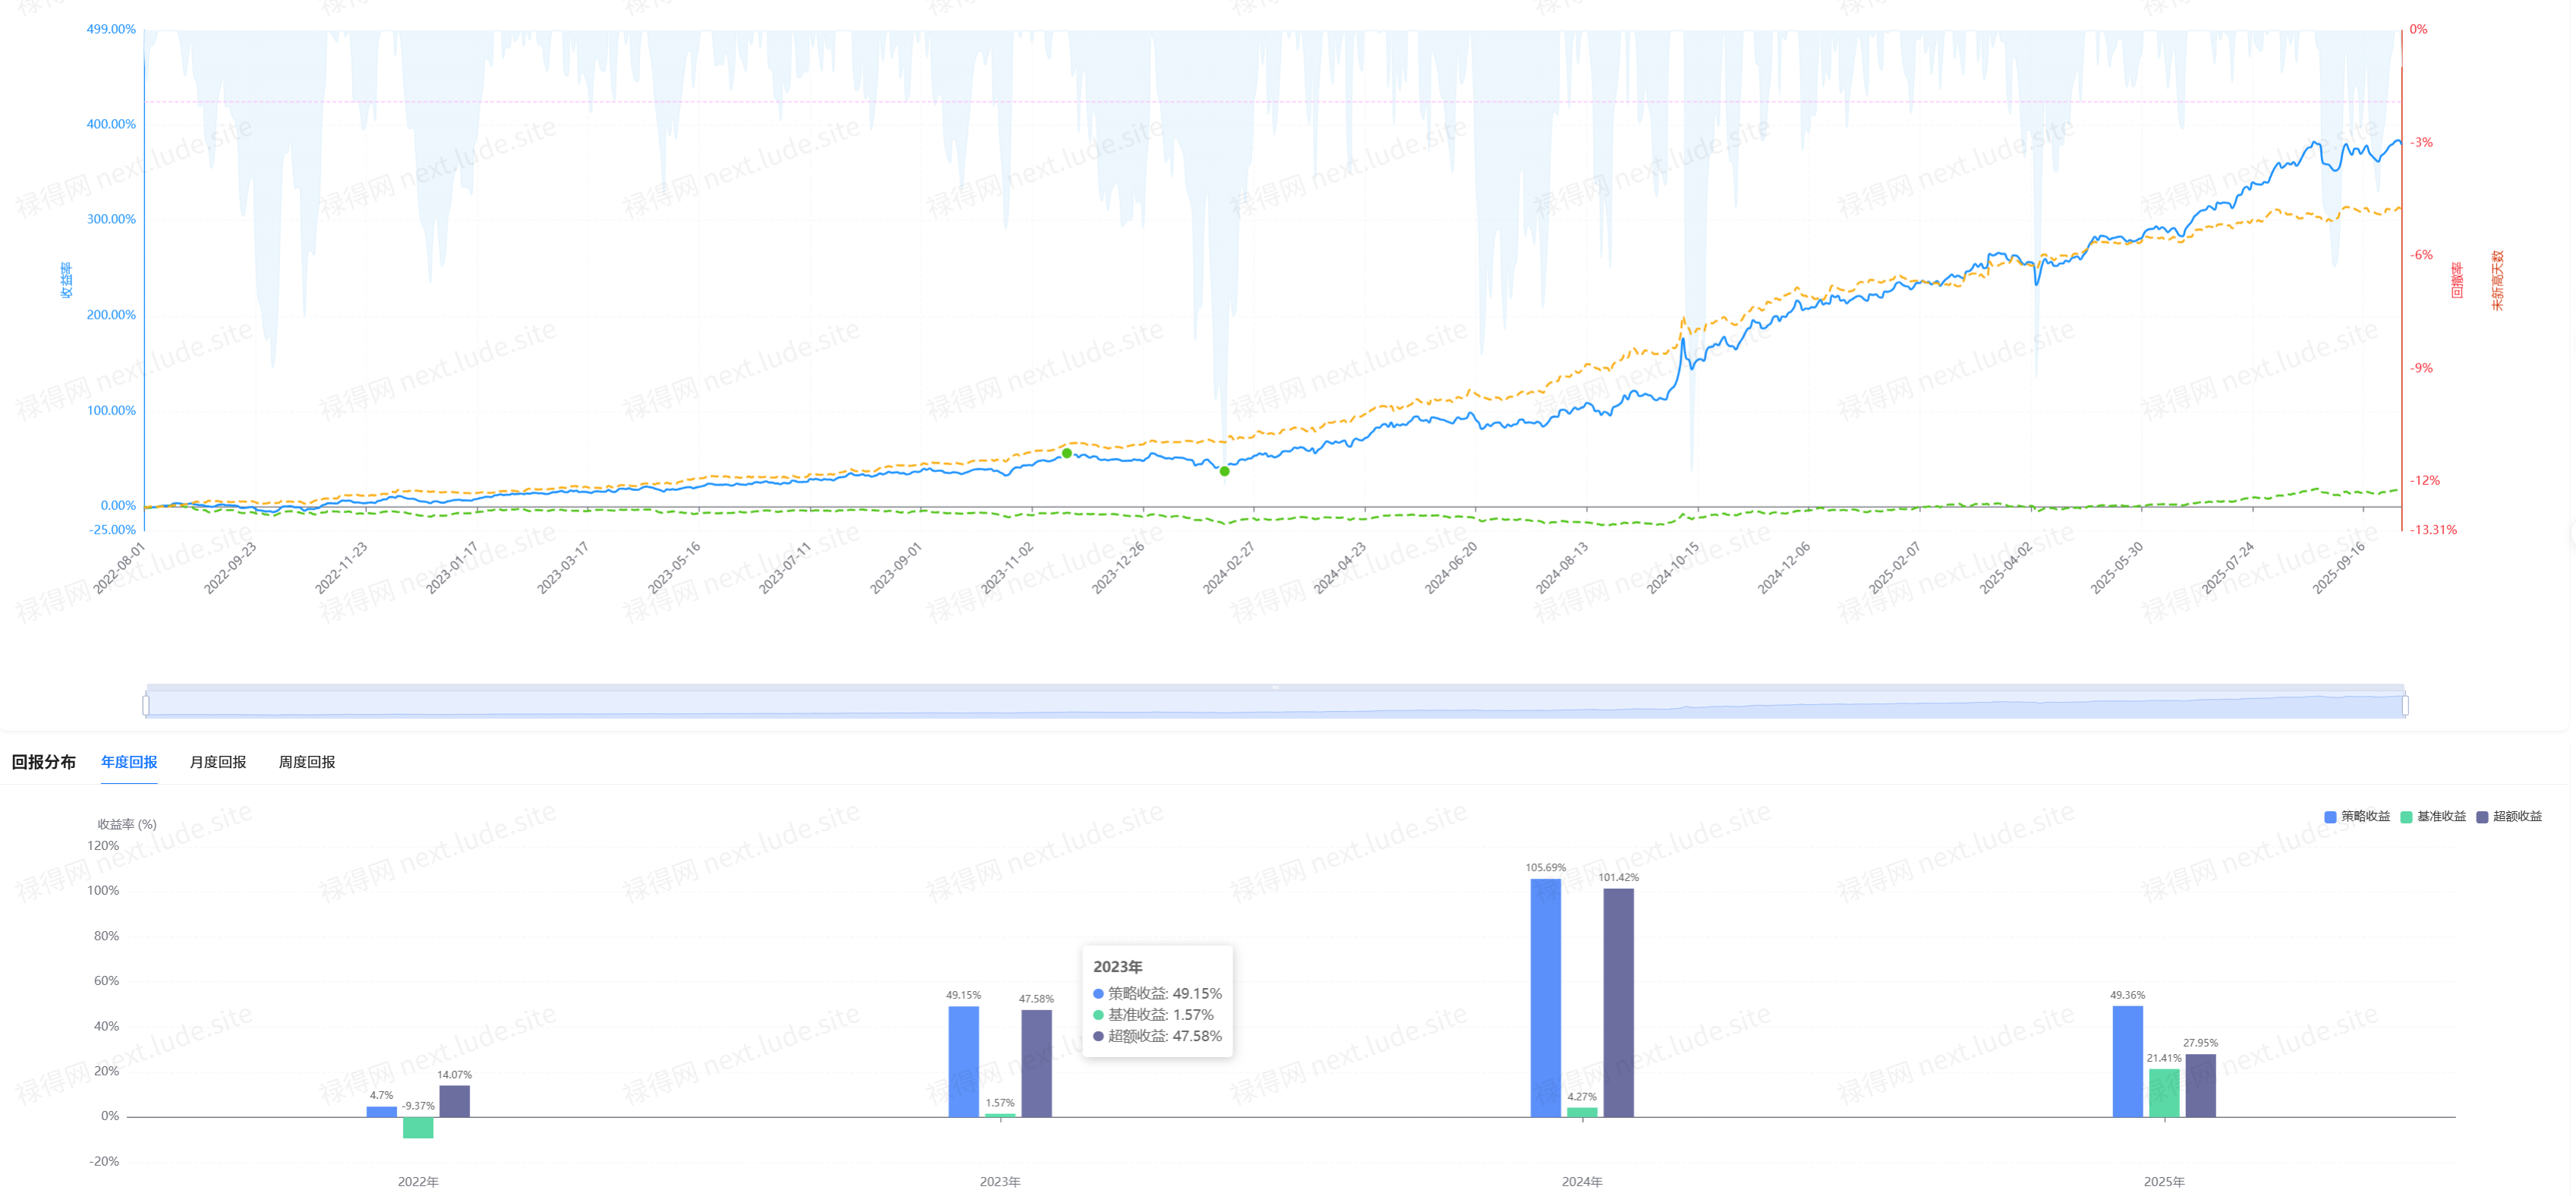This screenshot has height=1196, width=2576.
Task: Switch to 周度回报 tab
Action: pos(306,762)
